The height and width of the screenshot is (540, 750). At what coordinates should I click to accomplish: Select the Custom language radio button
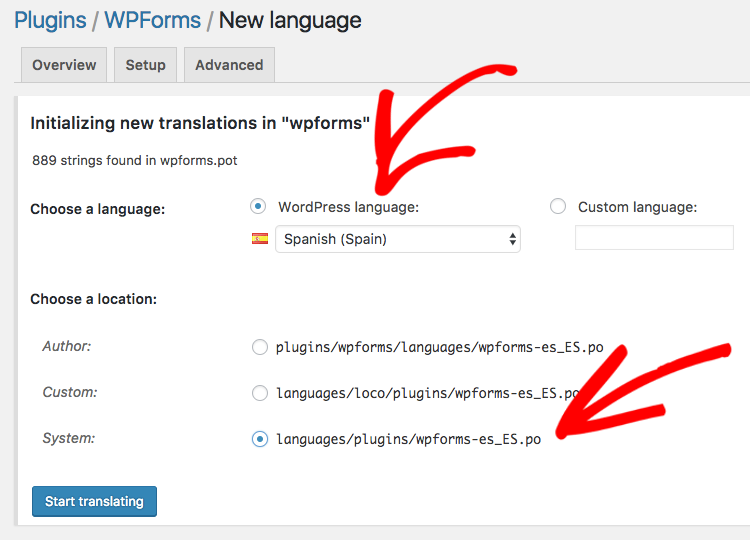(558, 207)
